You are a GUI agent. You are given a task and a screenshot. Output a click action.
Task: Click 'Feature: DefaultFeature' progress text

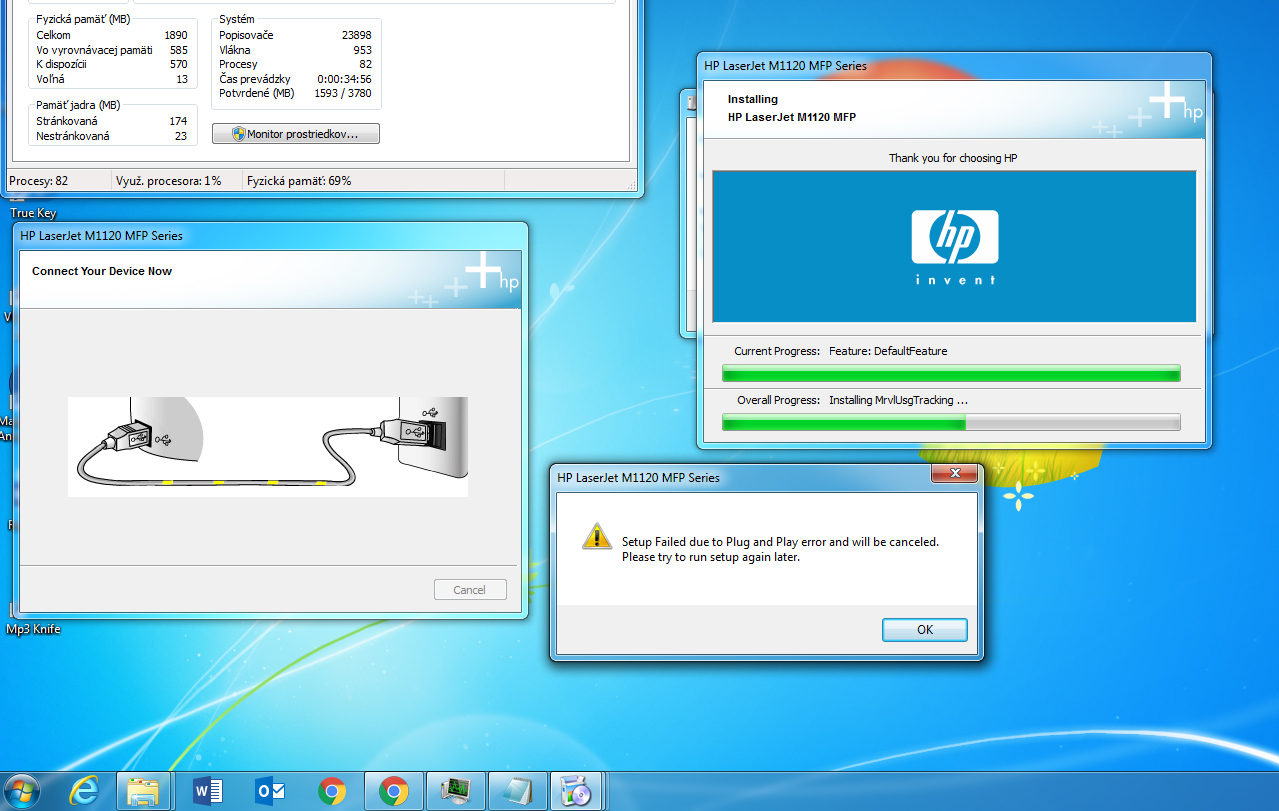(888, 351)
